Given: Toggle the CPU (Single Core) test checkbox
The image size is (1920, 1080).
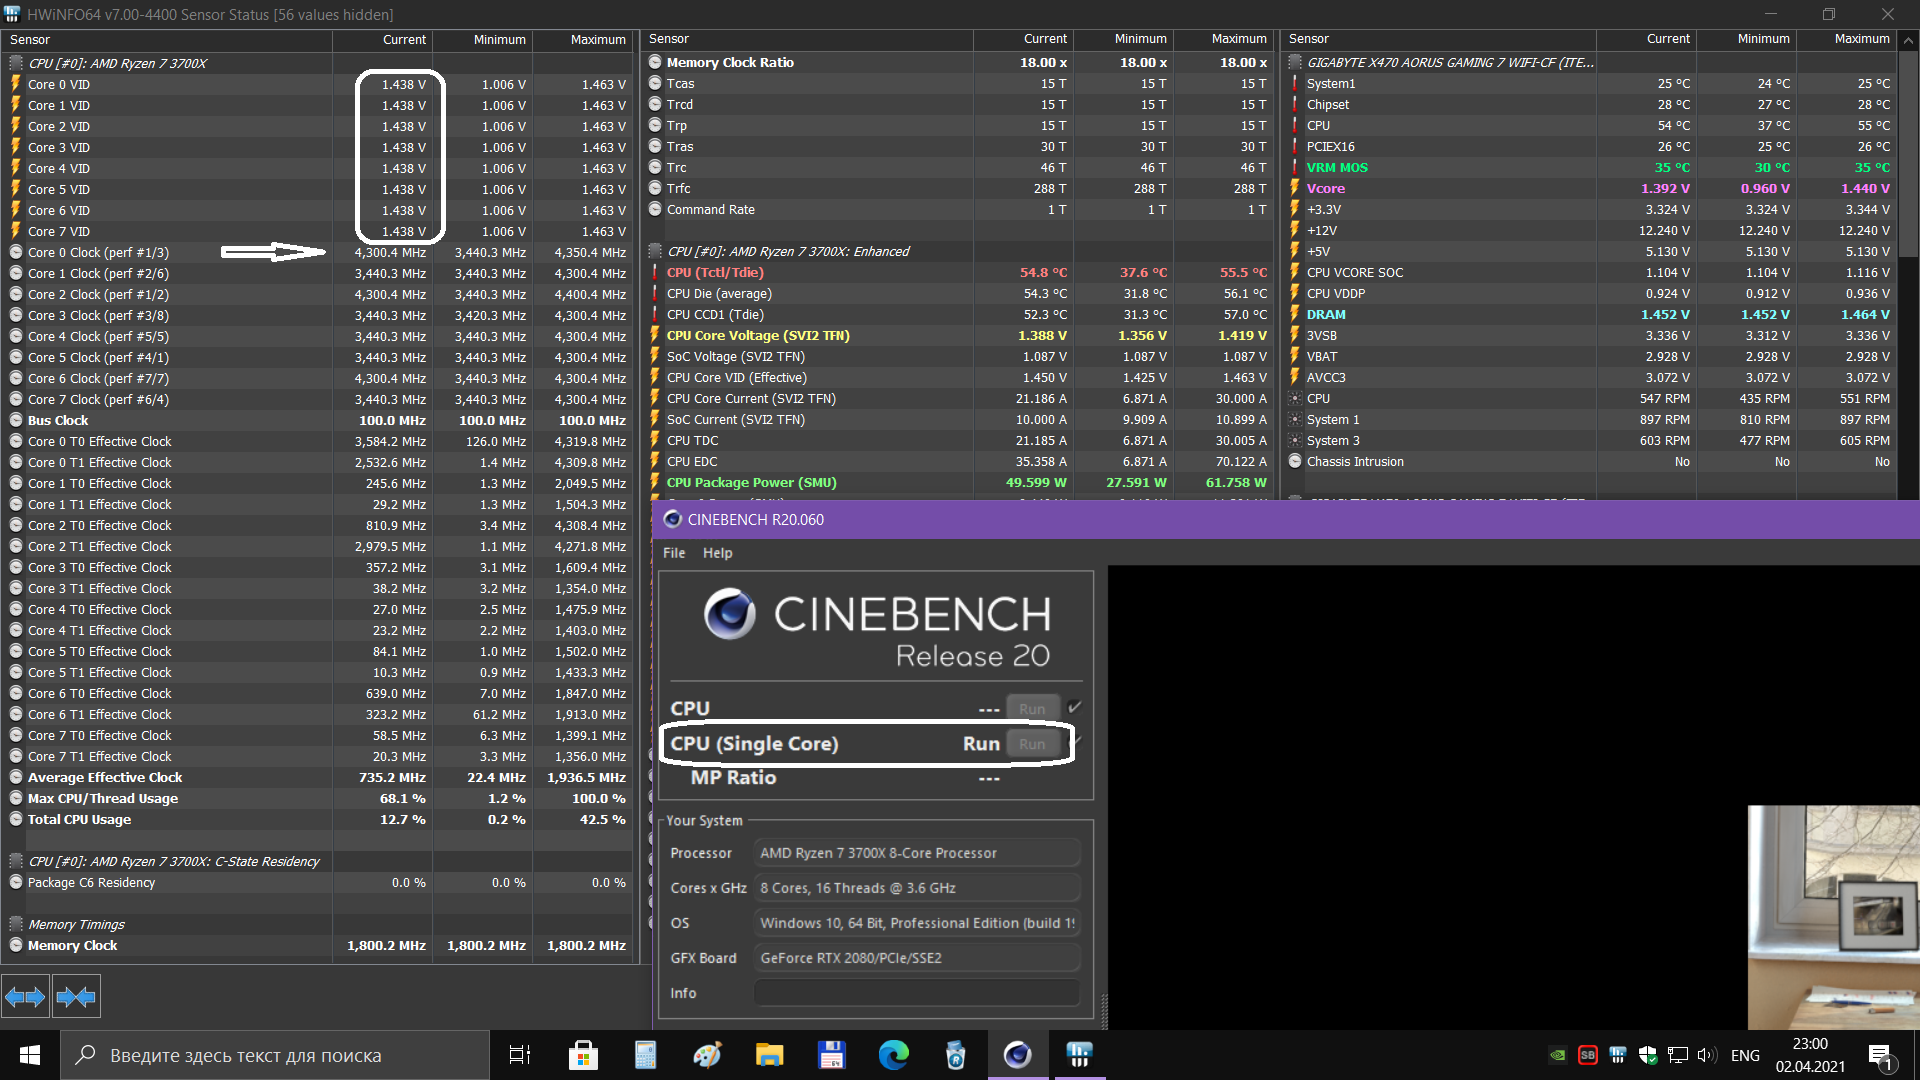Looking at the screenshot, I should 1078,742.
